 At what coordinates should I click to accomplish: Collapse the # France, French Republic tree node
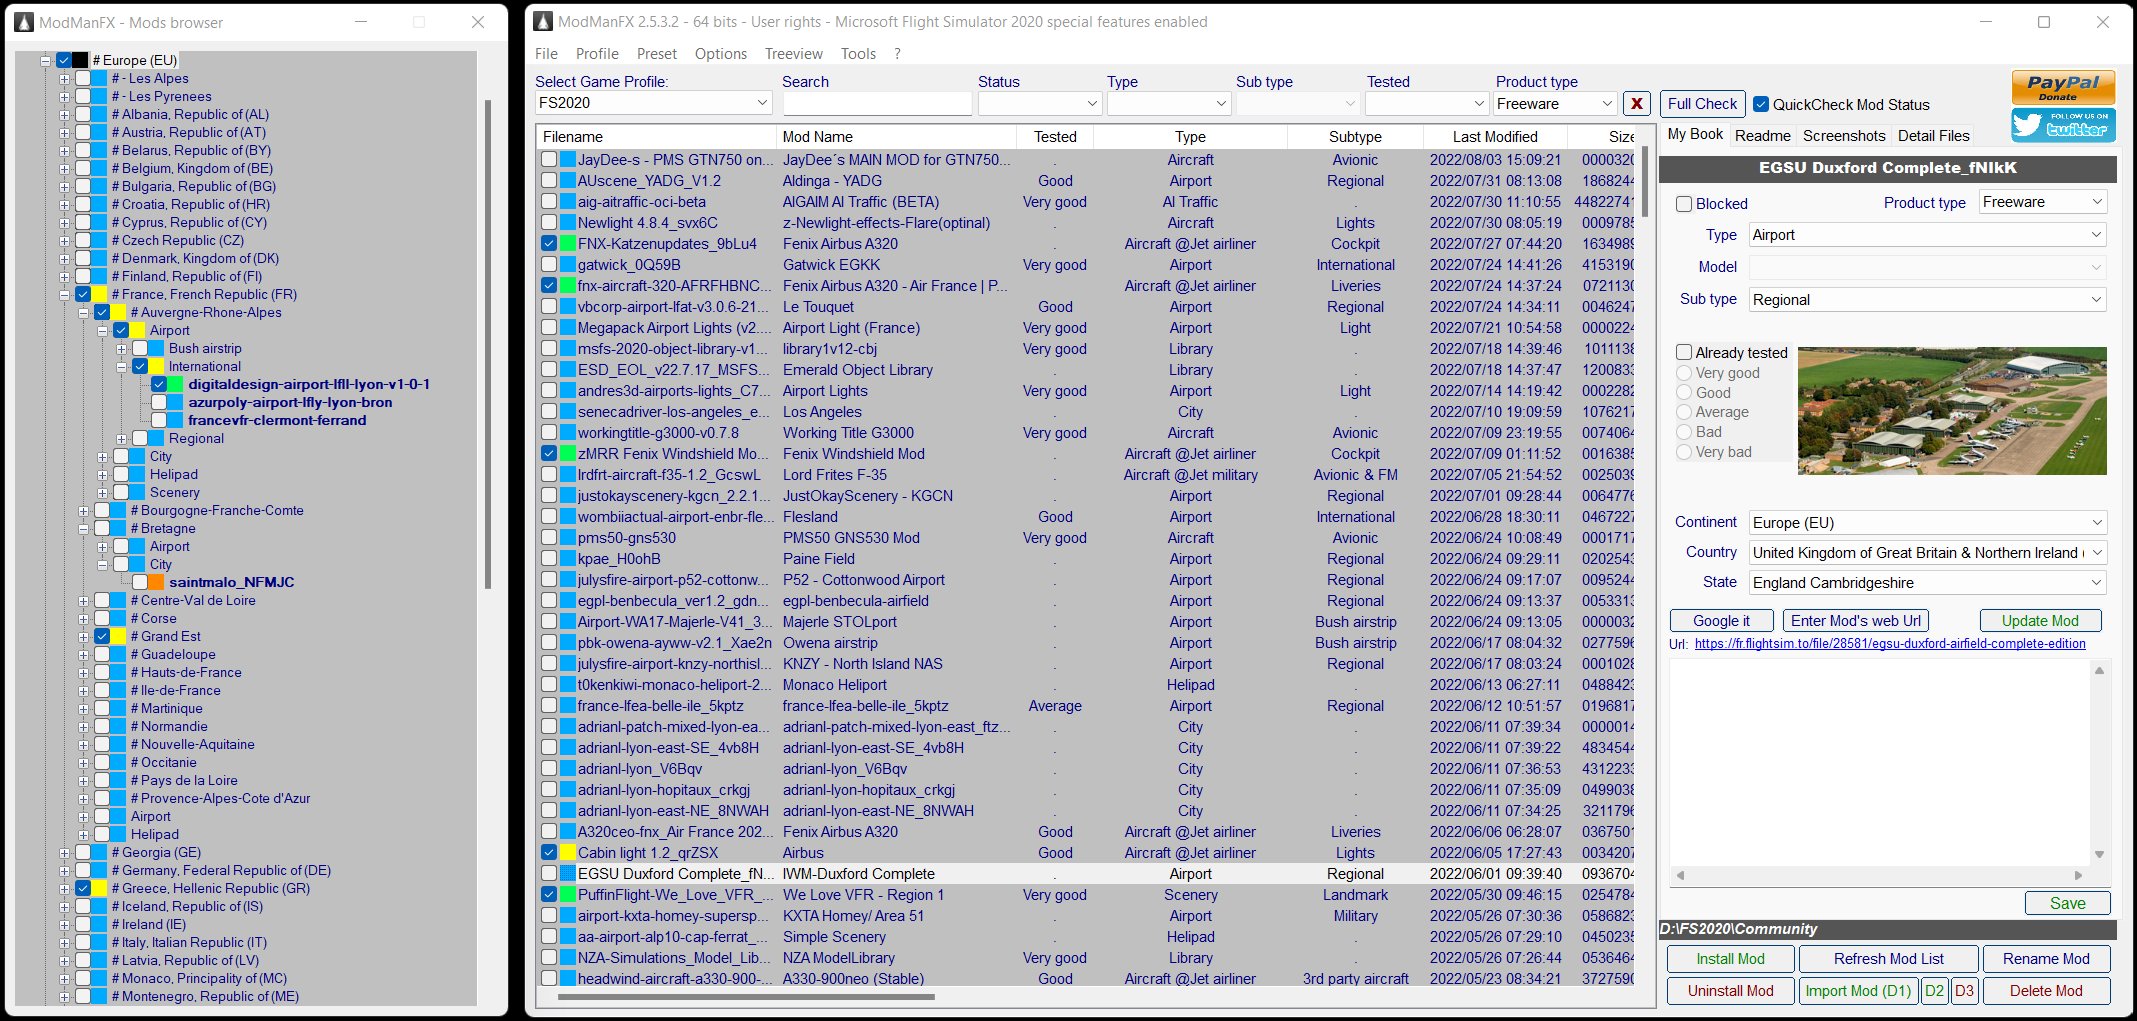tap(64, 295)
